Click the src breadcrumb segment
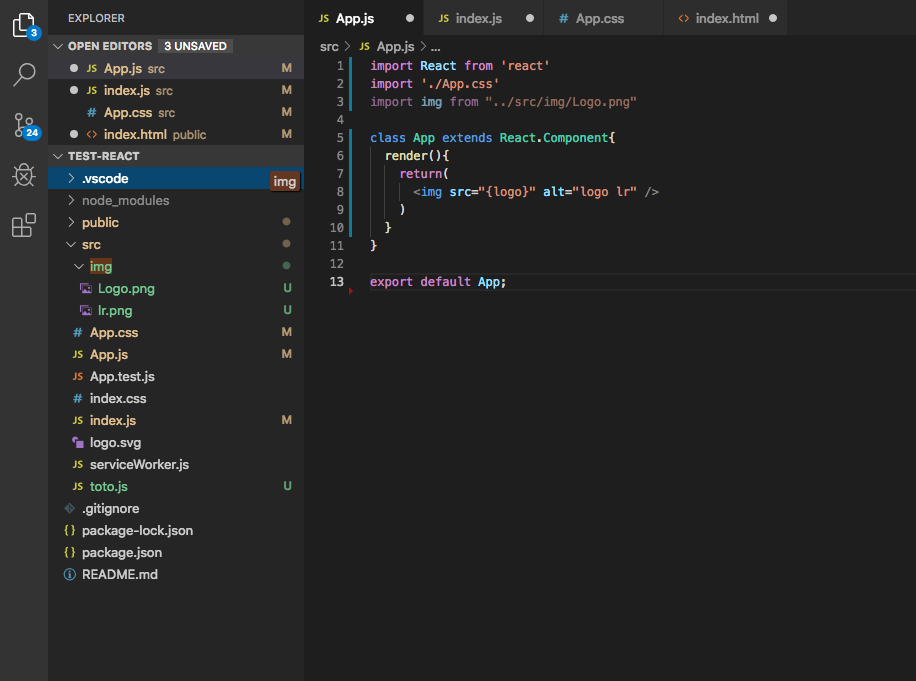The image size is (916, 681). coord(329,47)
